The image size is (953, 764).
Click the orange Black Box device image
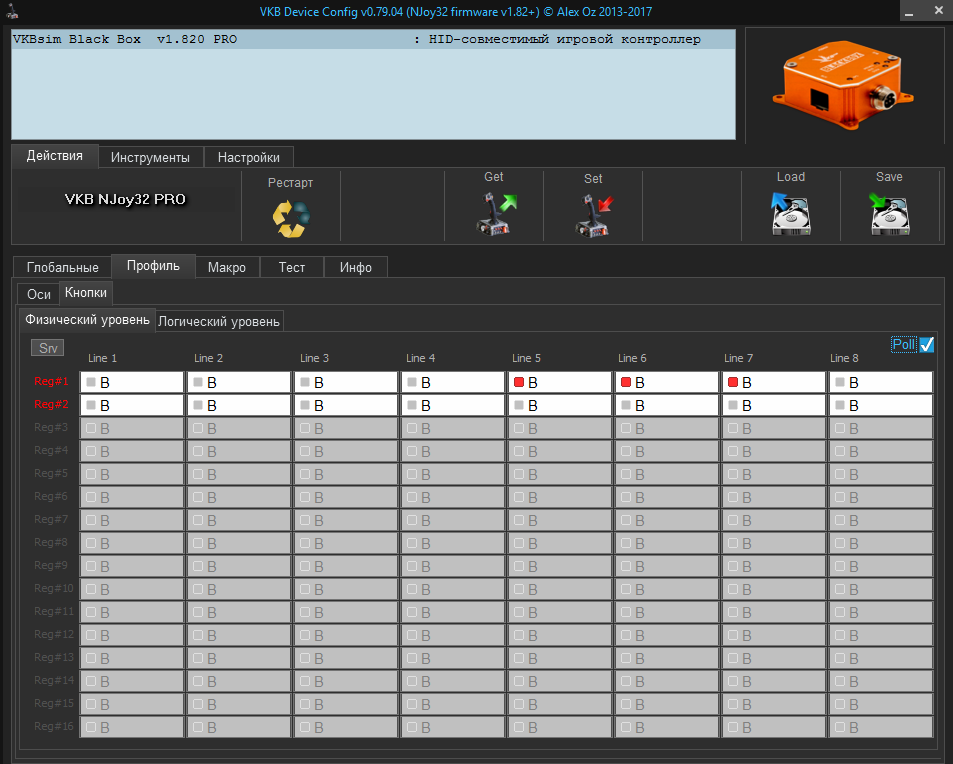(843, 84)
